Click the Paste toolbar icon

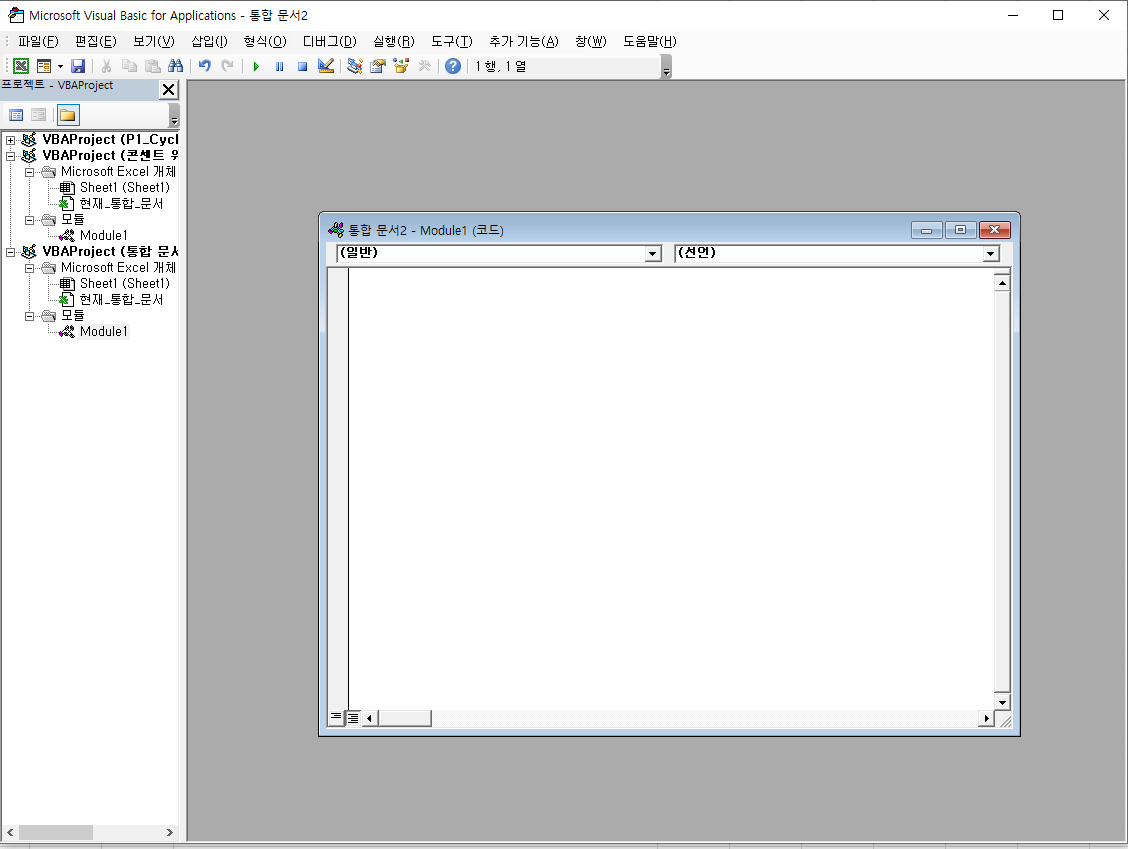point(153,66)
